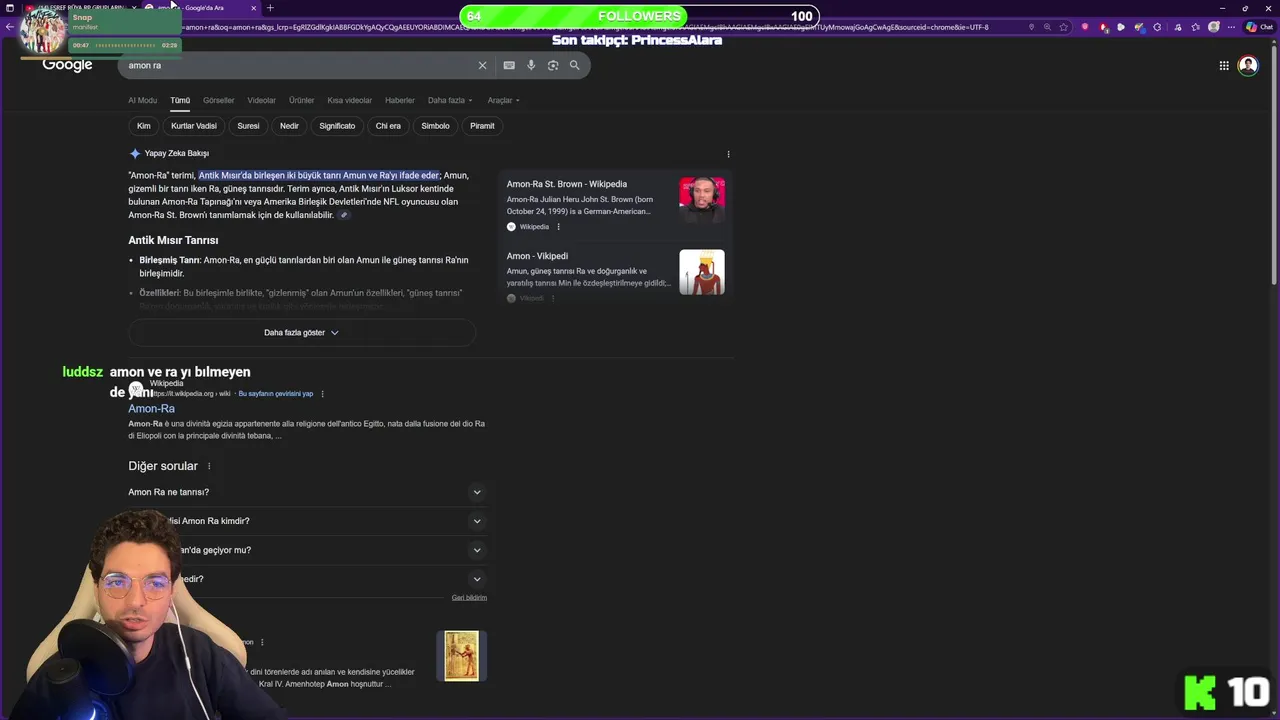Click the Google logo
The width and height of the screenshot is (1280, 720).
point(67,65)
